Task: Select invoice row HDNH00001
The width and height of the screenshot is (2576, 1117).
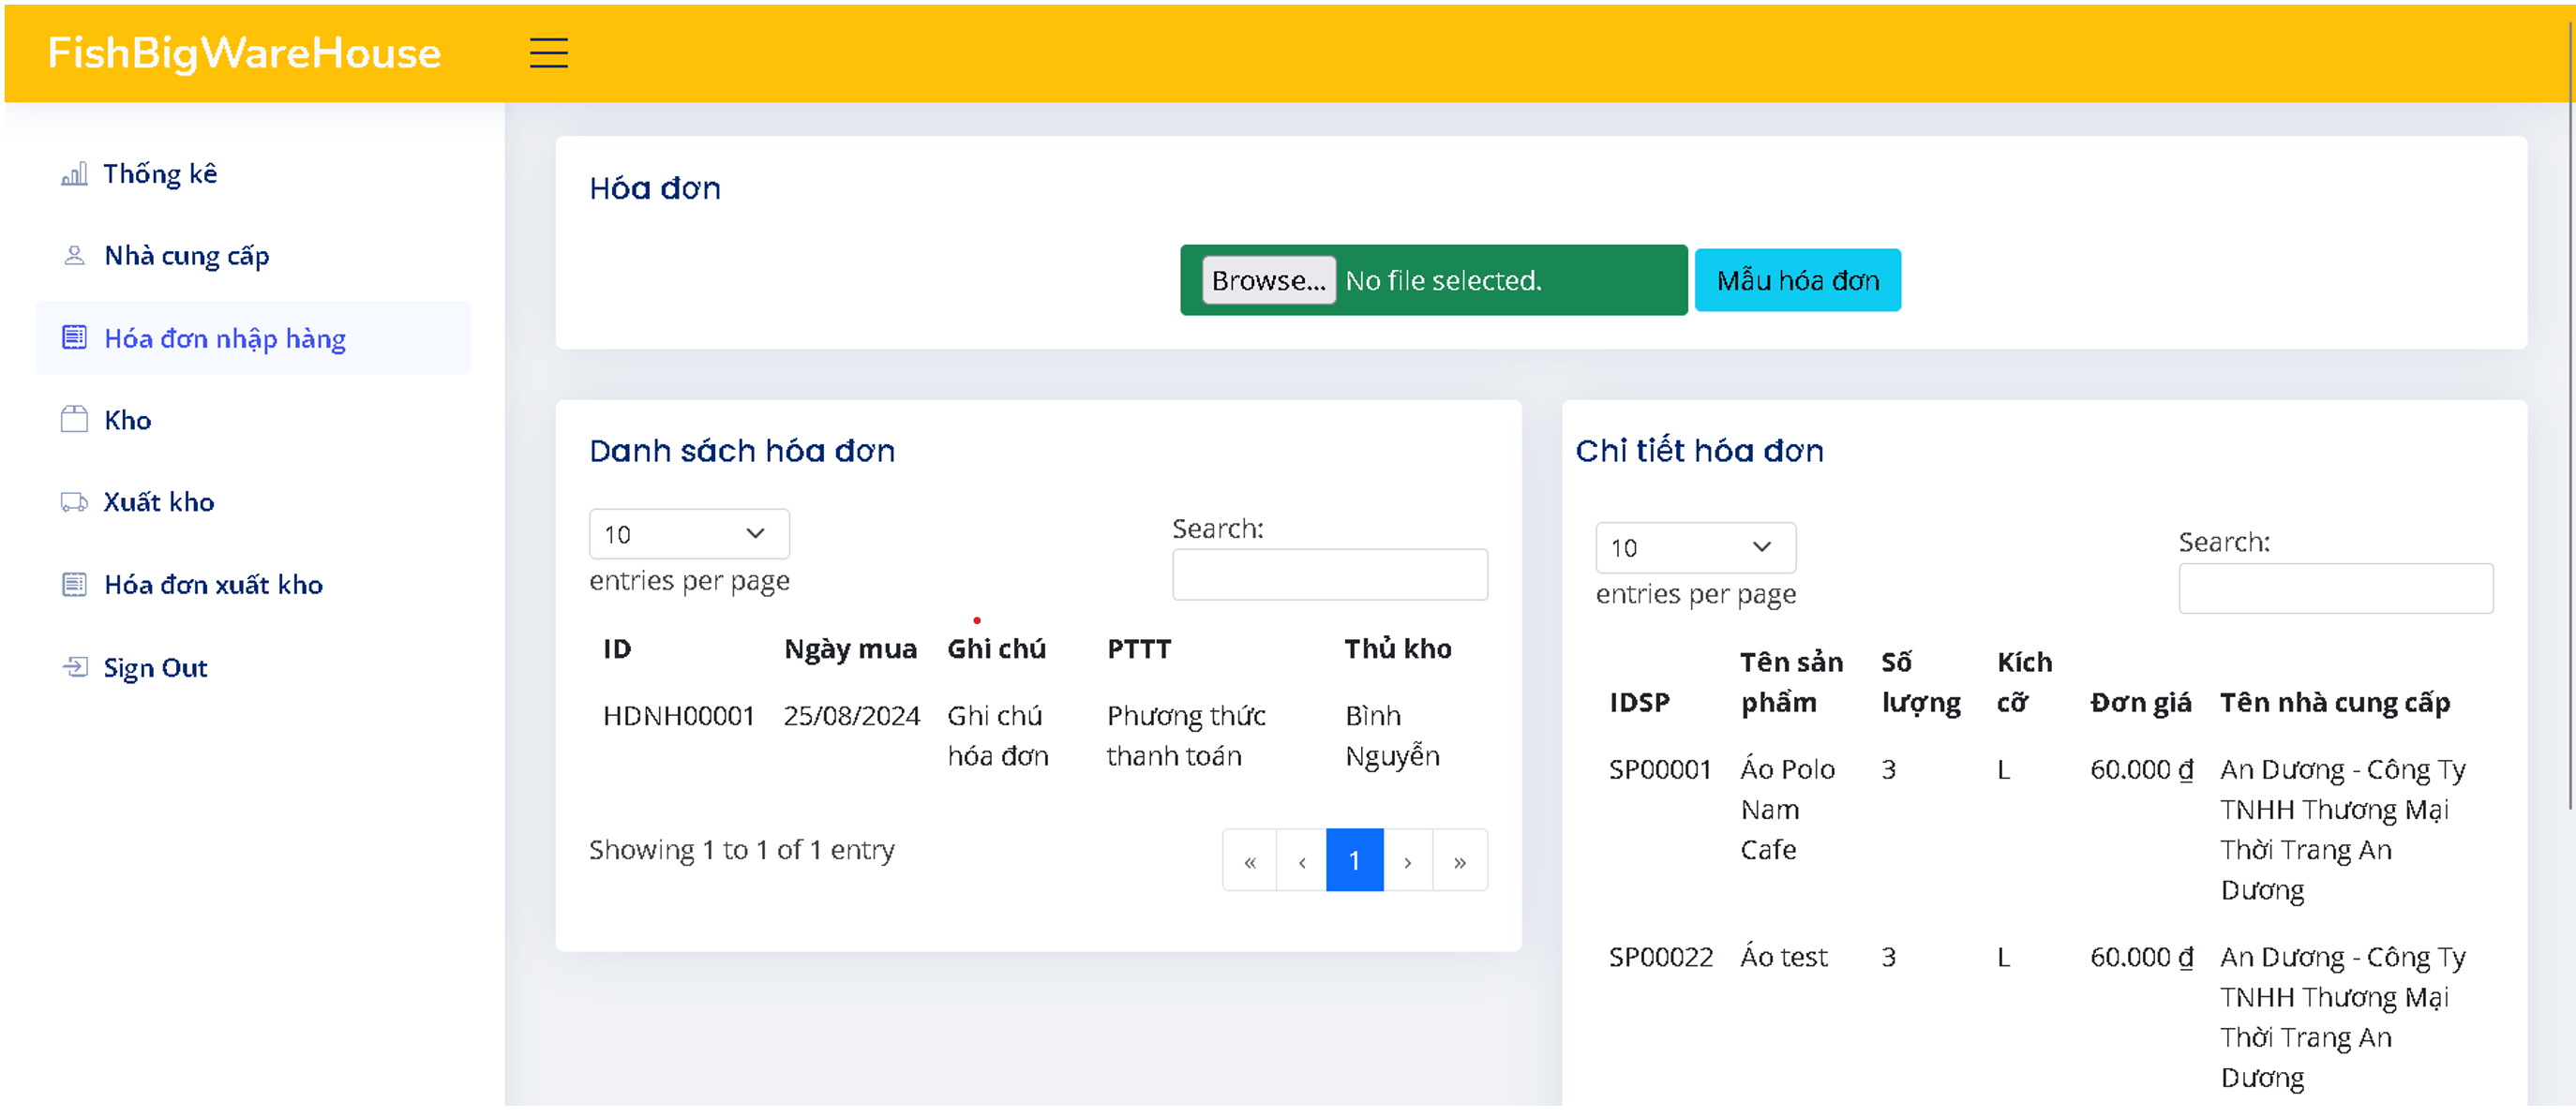Action: click(1037, 736)
